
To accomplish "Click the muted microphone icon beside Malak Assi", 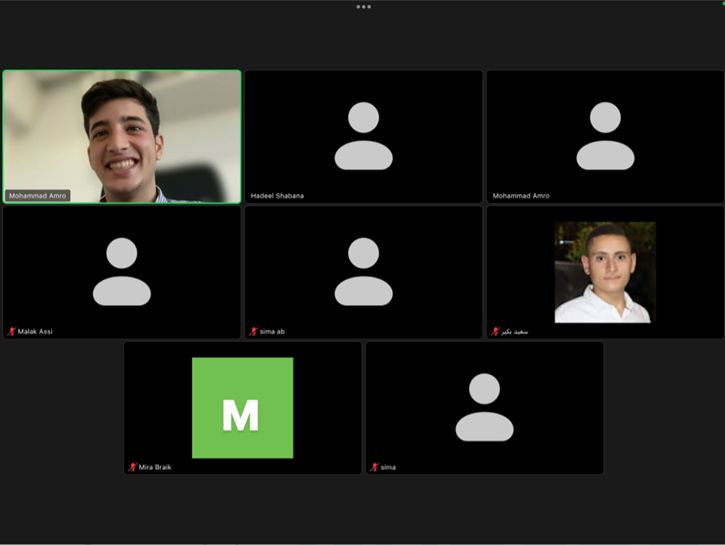I will pos(12,331).
